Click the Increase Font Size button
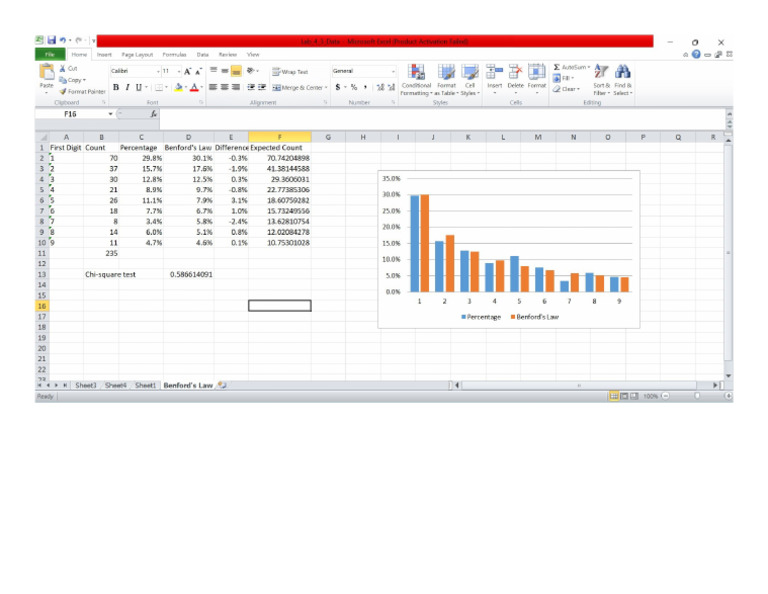 [x=187, y=71]
